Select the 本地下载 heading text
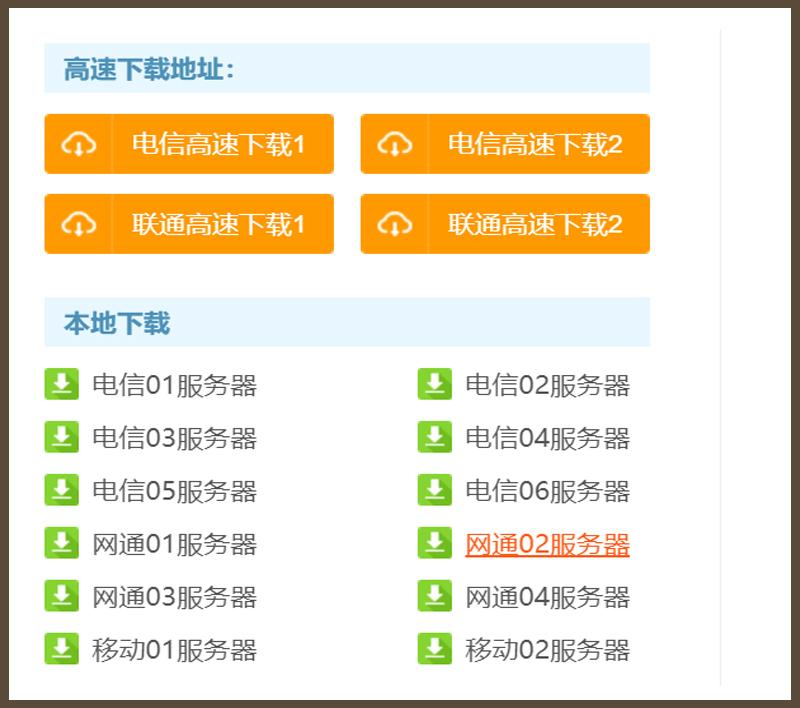 coord(117,323)
